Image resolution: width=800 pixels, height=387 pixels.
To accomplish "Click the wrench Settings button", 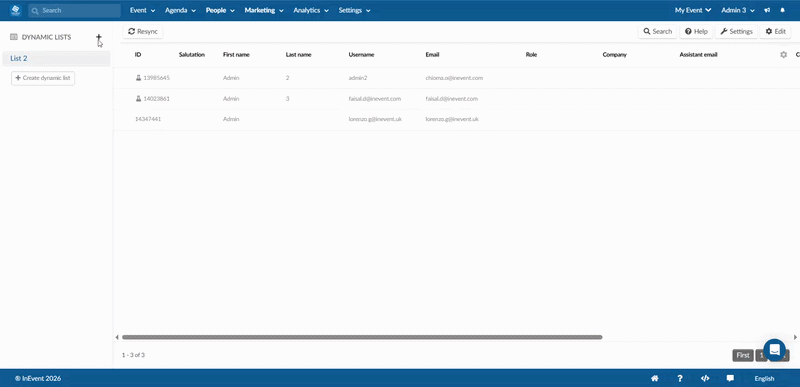I will [x=736, y=32].
